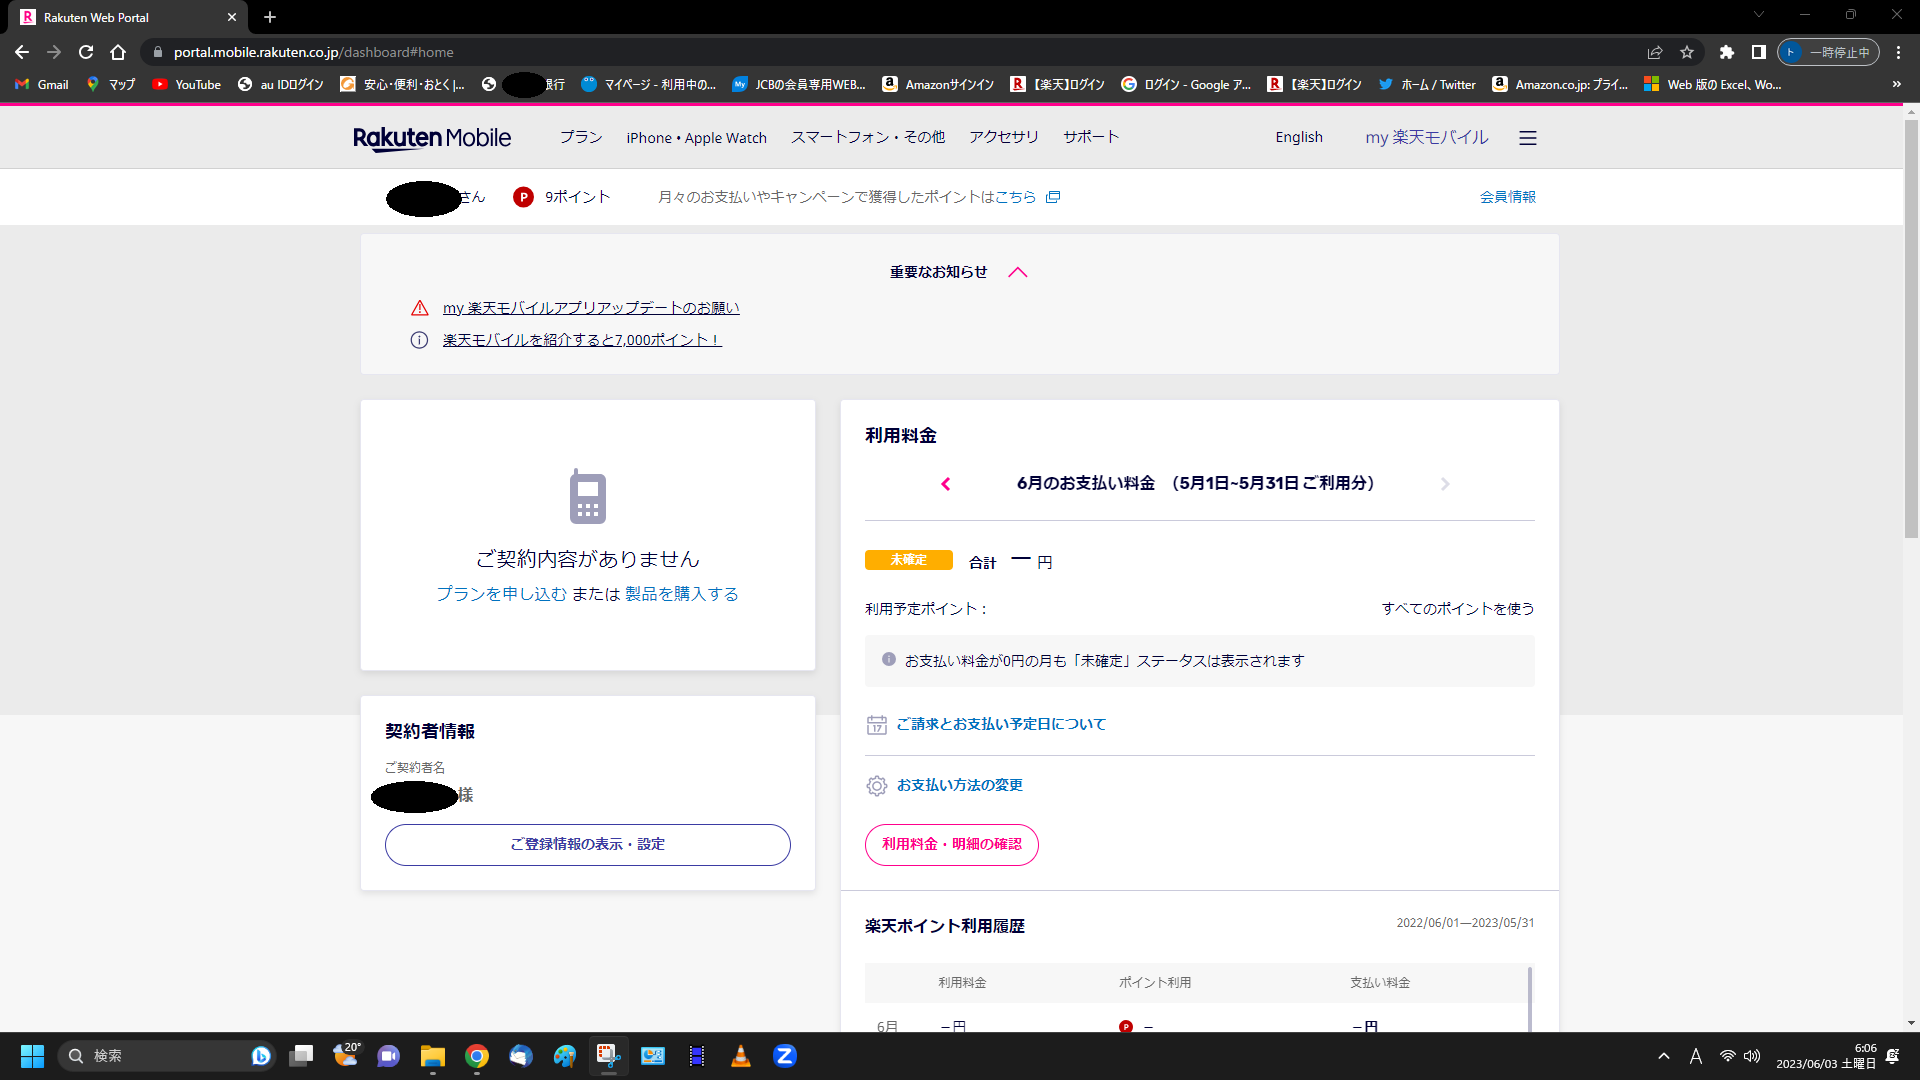The width and height of the screenshot is (1920, 1080).
Task: Bookmark this page with the star icon
Action: (1687, 52)
